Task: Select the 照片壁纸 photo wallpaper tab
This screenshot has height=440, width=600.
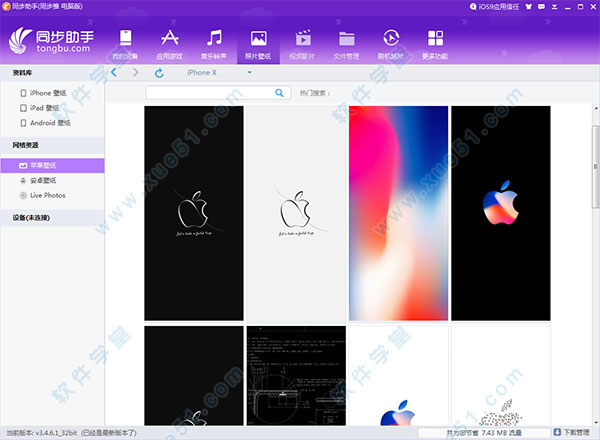Action: pos(258,42)
